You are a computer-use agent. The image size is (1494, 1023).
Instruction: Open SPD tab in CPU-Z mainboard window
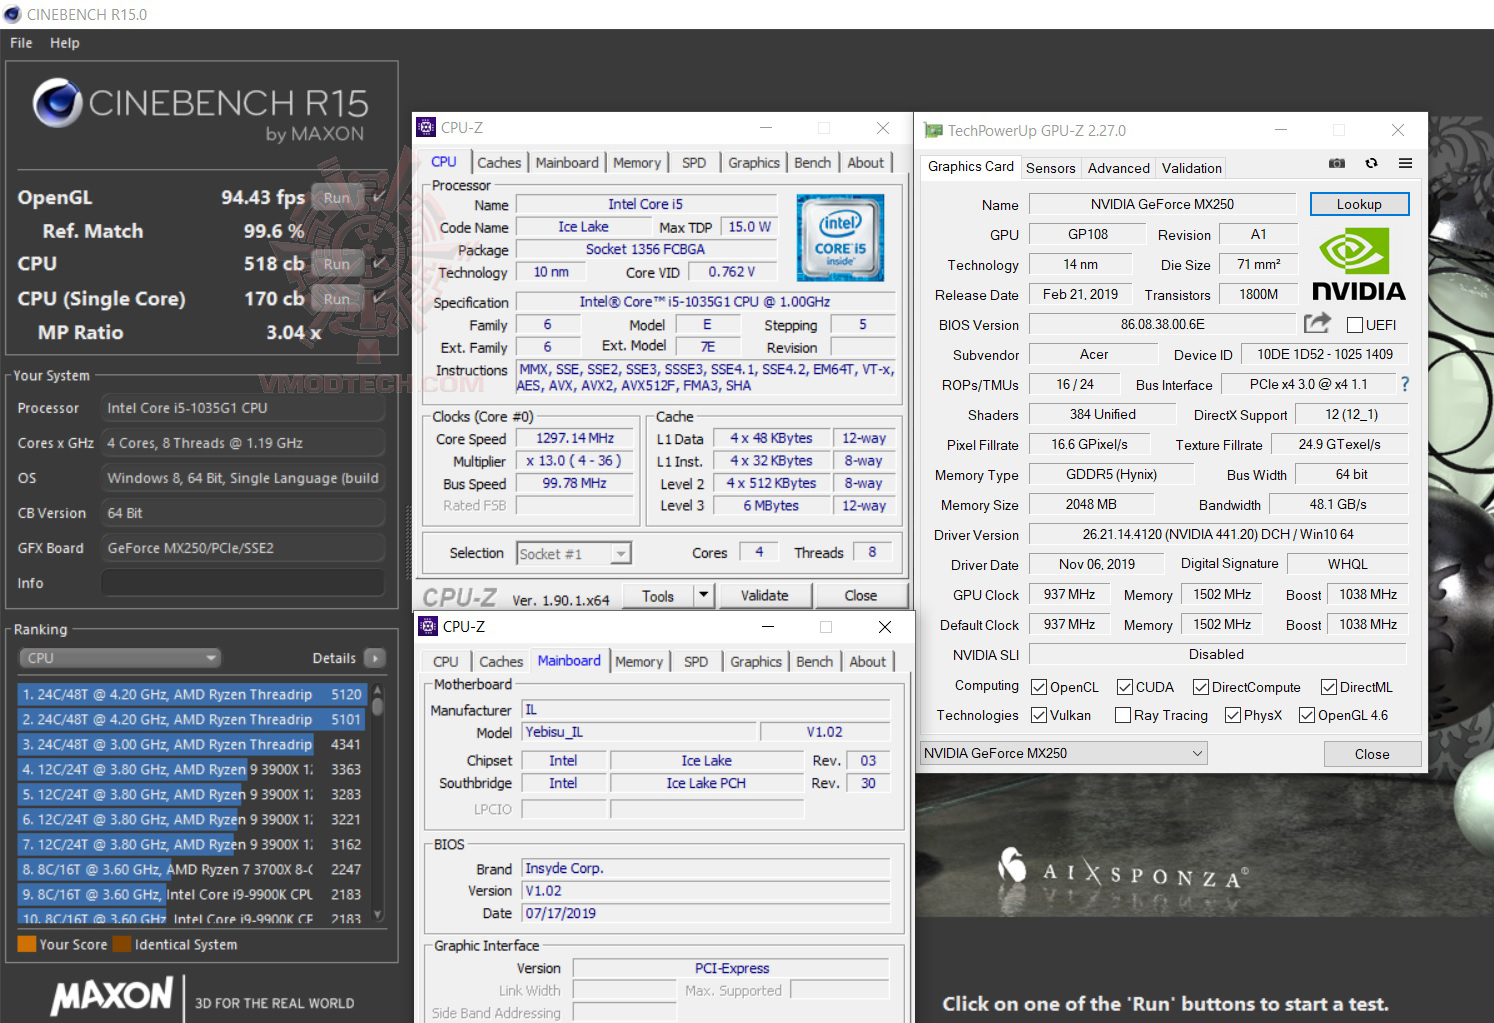(x=696, y=662)
